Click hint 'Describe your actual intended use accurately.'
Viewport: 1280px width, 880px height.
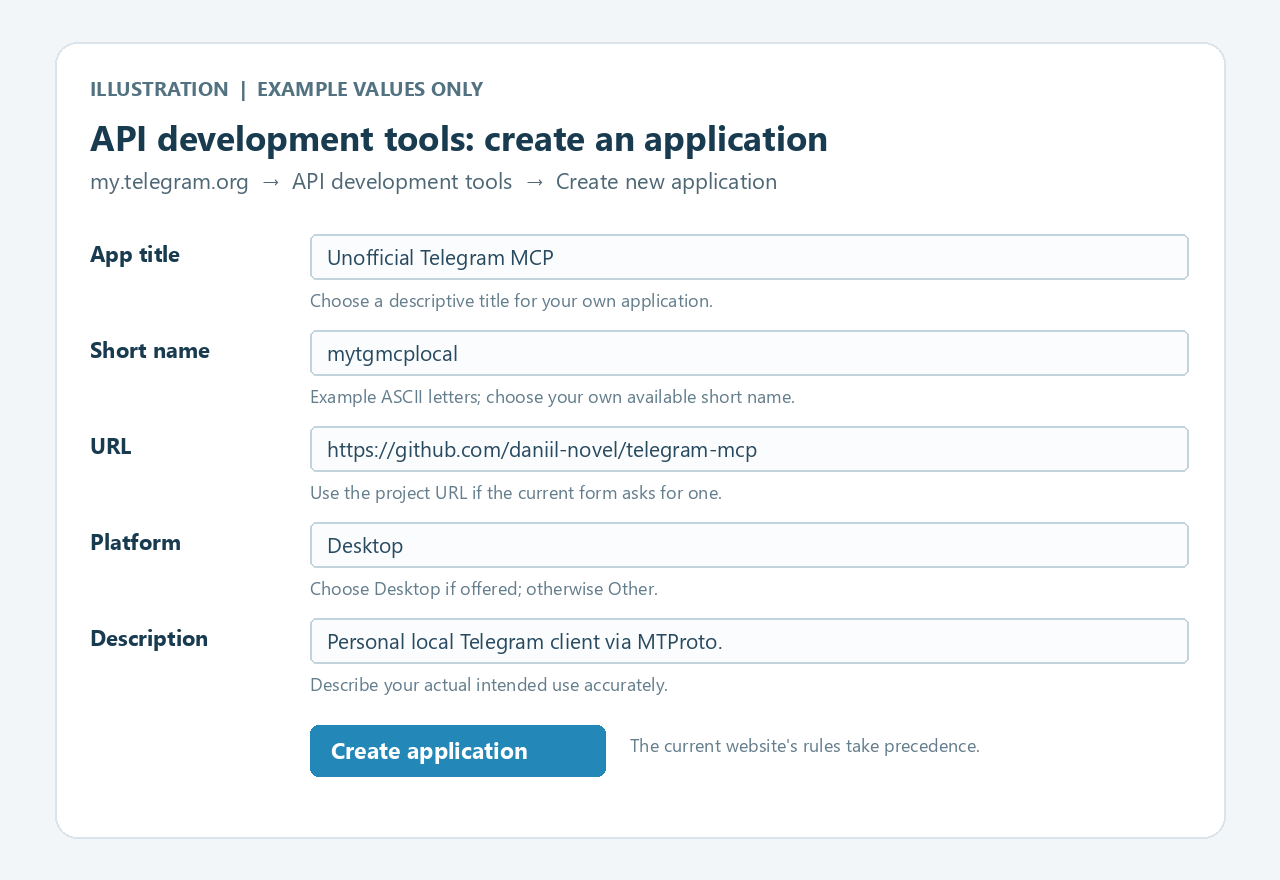[489, 685]
